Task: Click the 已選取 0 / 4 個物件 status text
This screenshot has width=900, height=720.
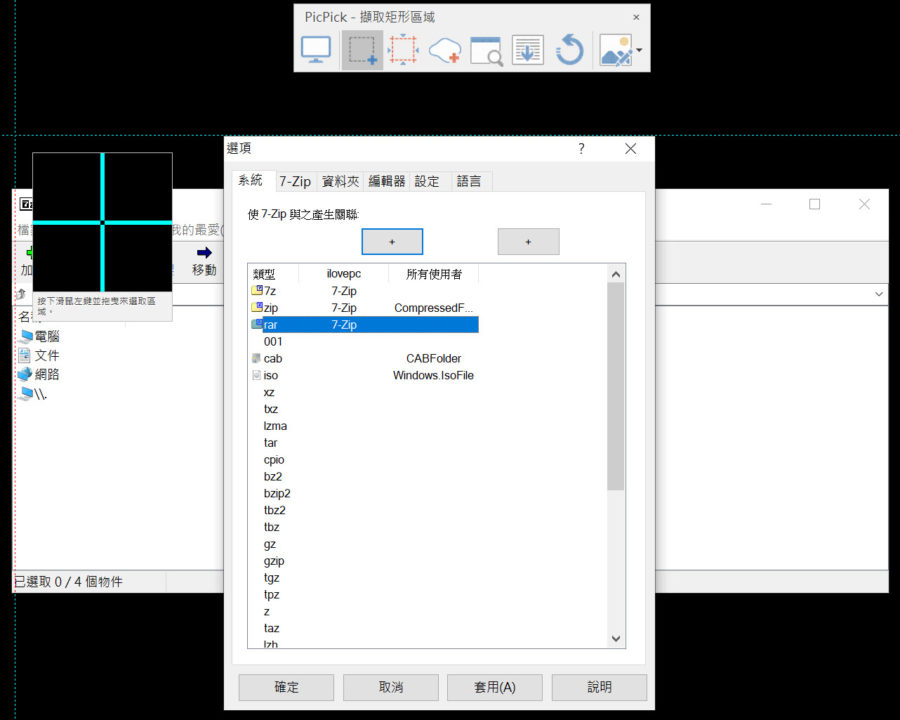Action: point(68,582)
